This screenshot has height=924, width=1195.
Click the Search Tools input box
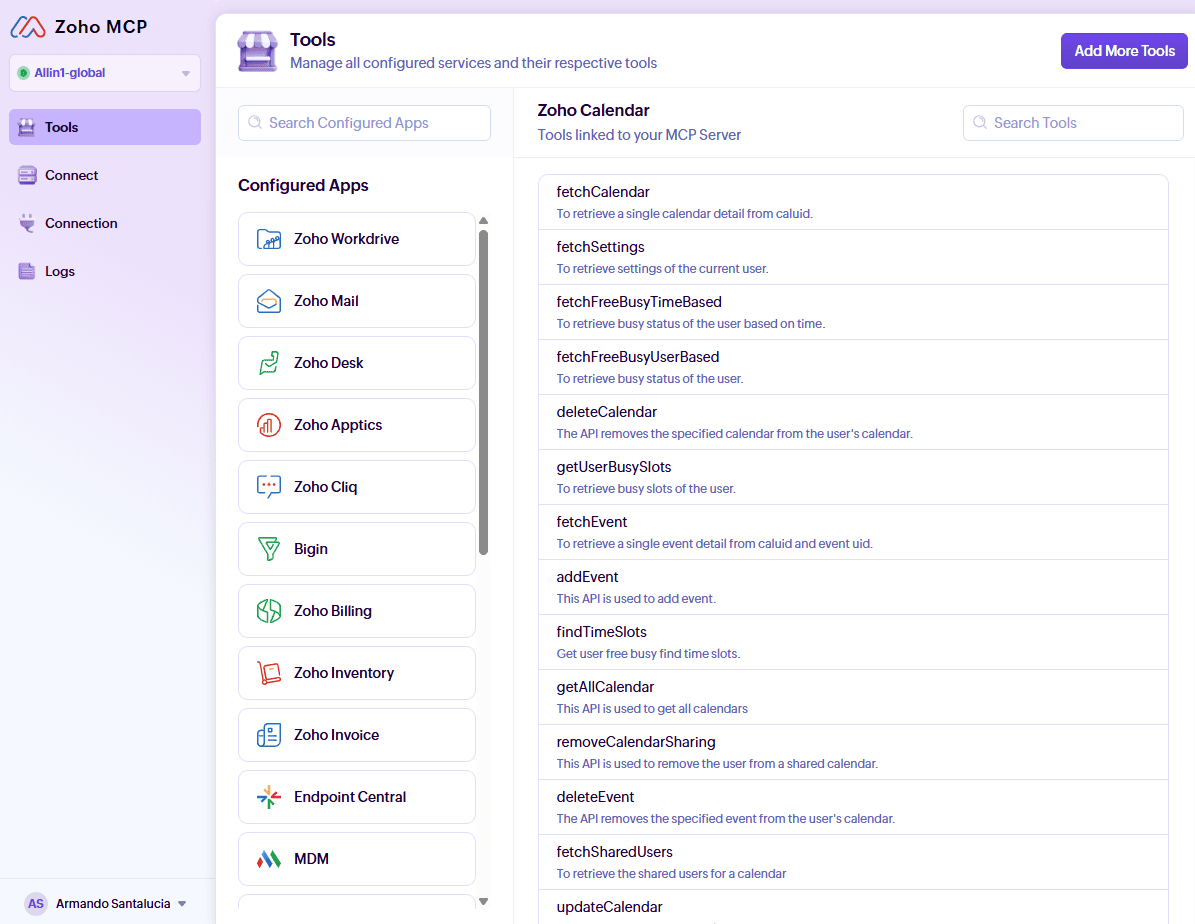click(x=1073, y=123)
